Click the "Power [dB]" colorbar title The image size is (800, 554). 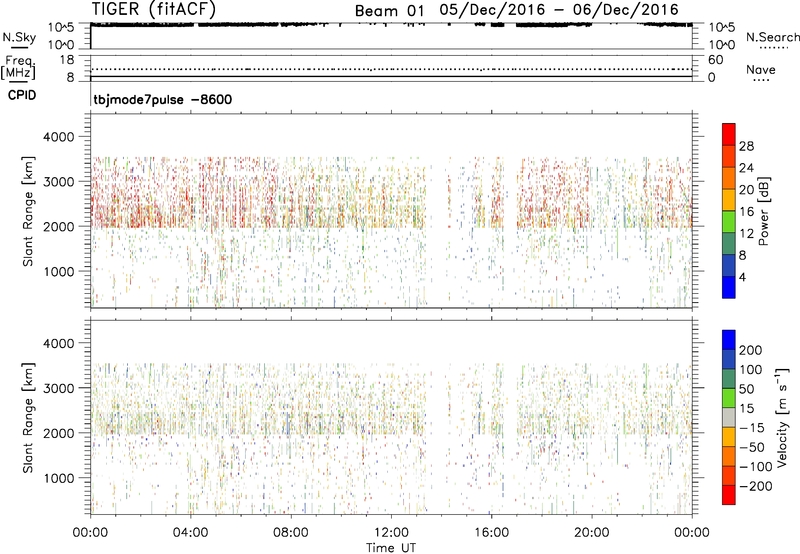pyautogui.click(x=764, y=211)
